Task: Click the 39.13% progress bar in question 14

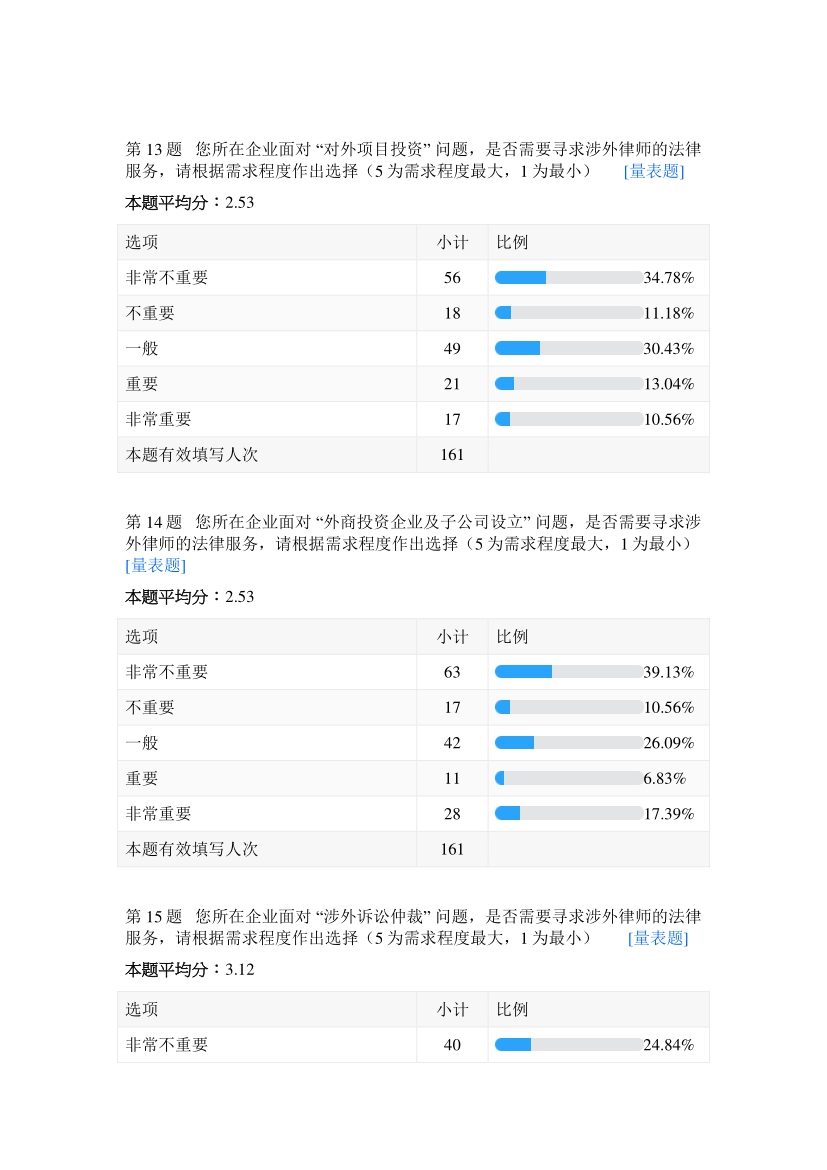Action: (568, 672)
